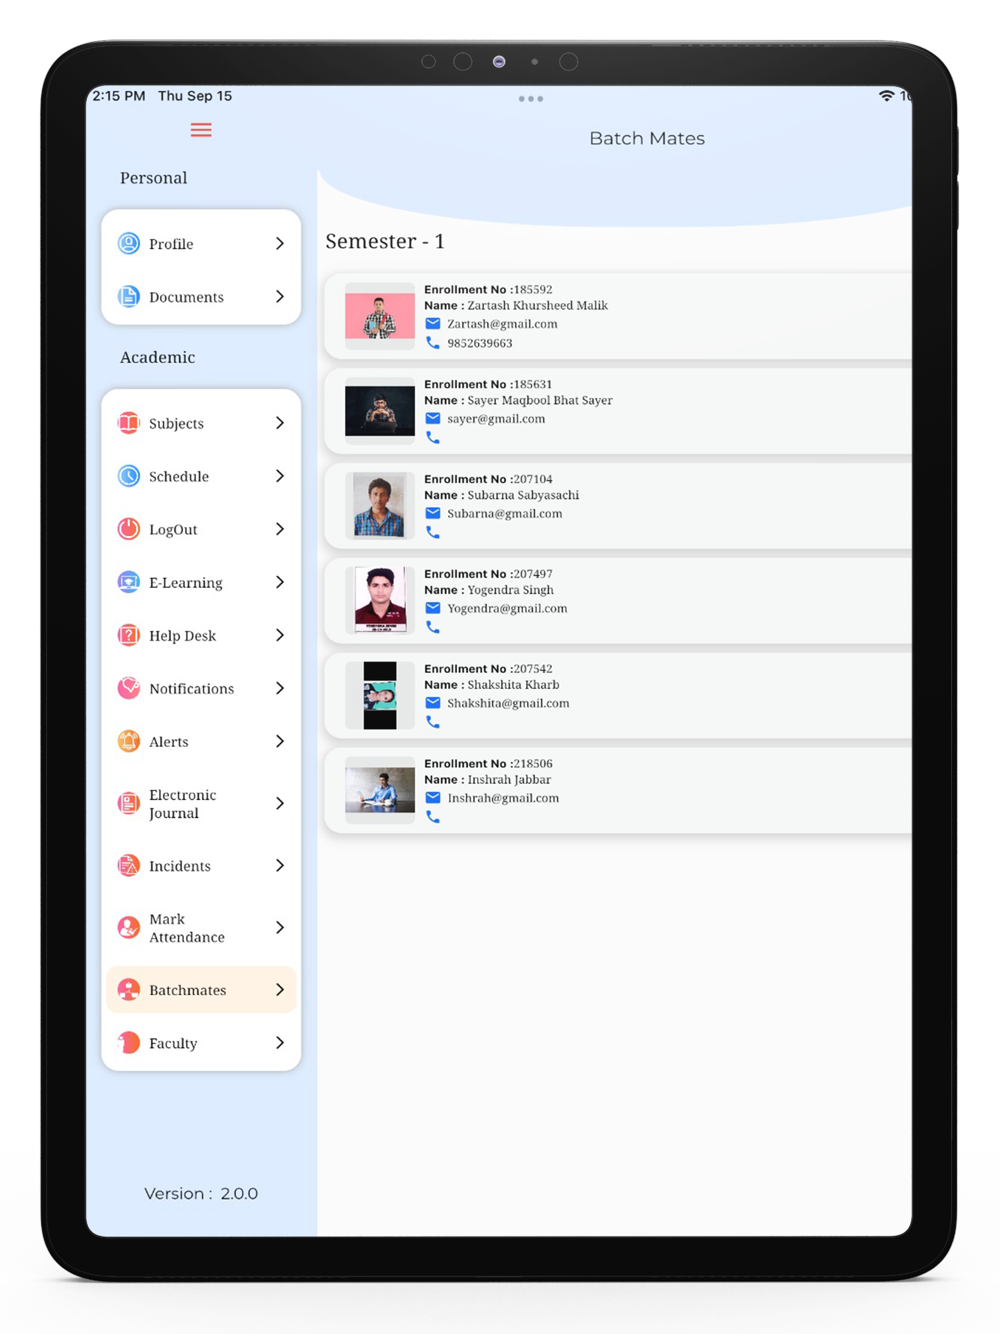Expand the Notifications row chevron
This screenshot has height=1334, width=1000.
(x=280, y=688)
